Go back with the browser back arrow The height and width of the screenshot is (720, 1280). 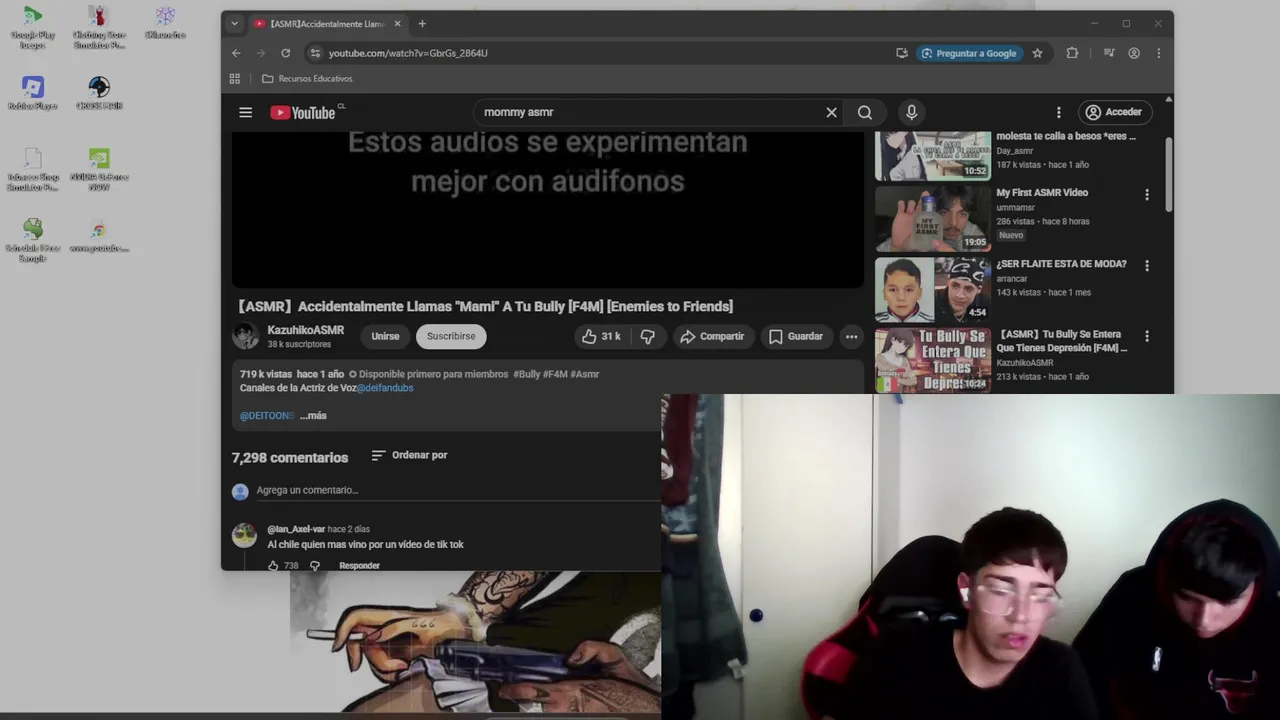236,53
